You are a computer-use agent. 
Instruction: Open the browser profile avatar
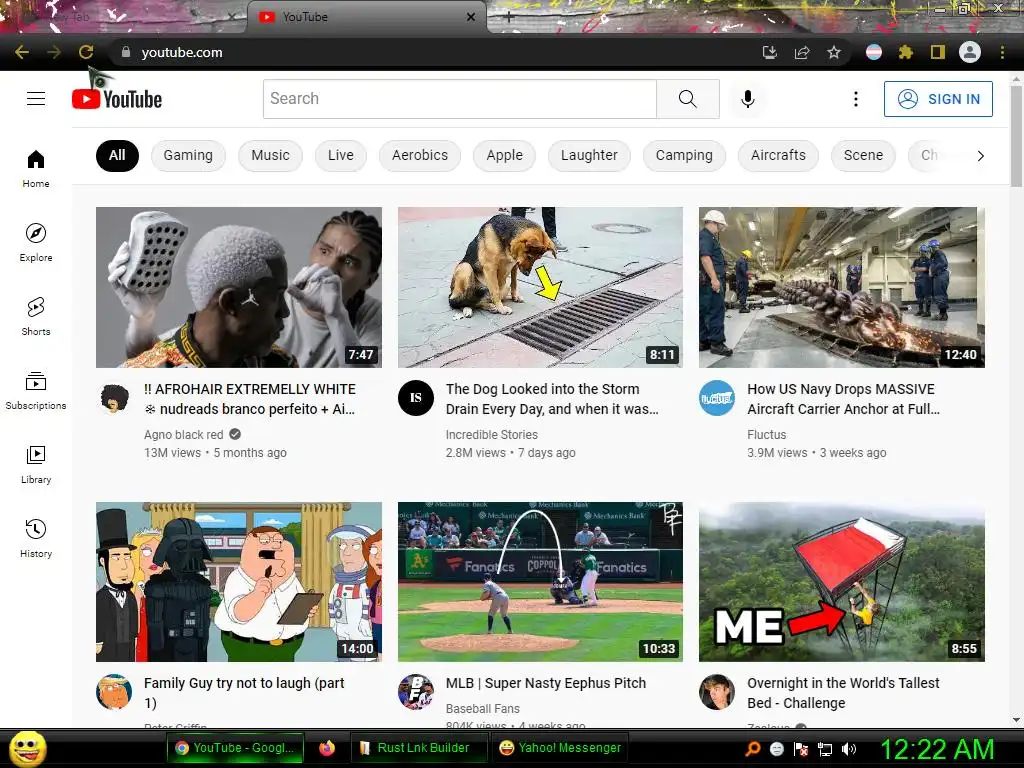click(x=970, y=52)
